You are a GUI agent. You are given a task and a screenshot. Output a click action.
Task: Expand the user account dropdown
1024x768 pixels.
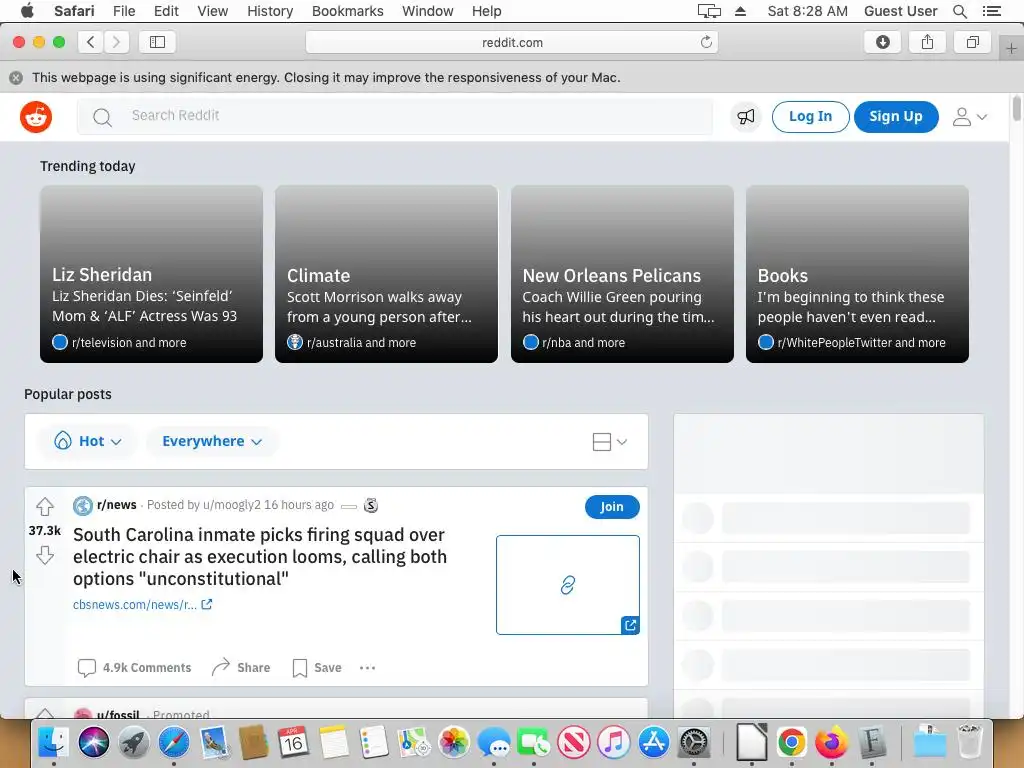click(969, 117)
